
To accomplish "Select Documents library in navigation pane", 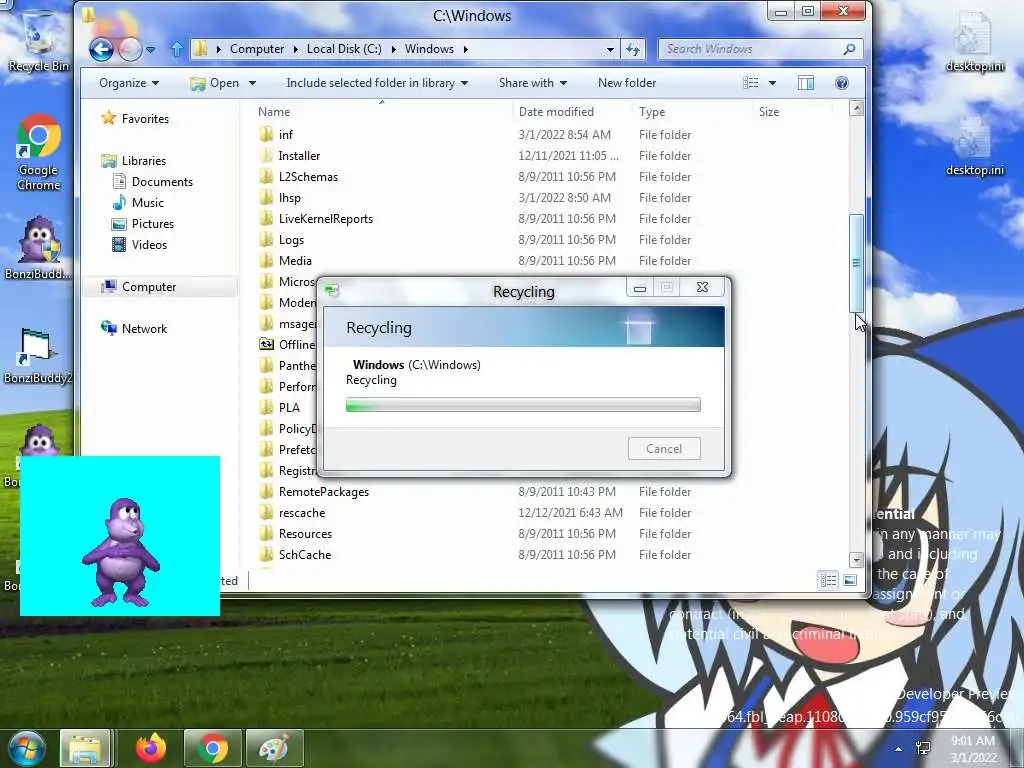I will point(153,182).
